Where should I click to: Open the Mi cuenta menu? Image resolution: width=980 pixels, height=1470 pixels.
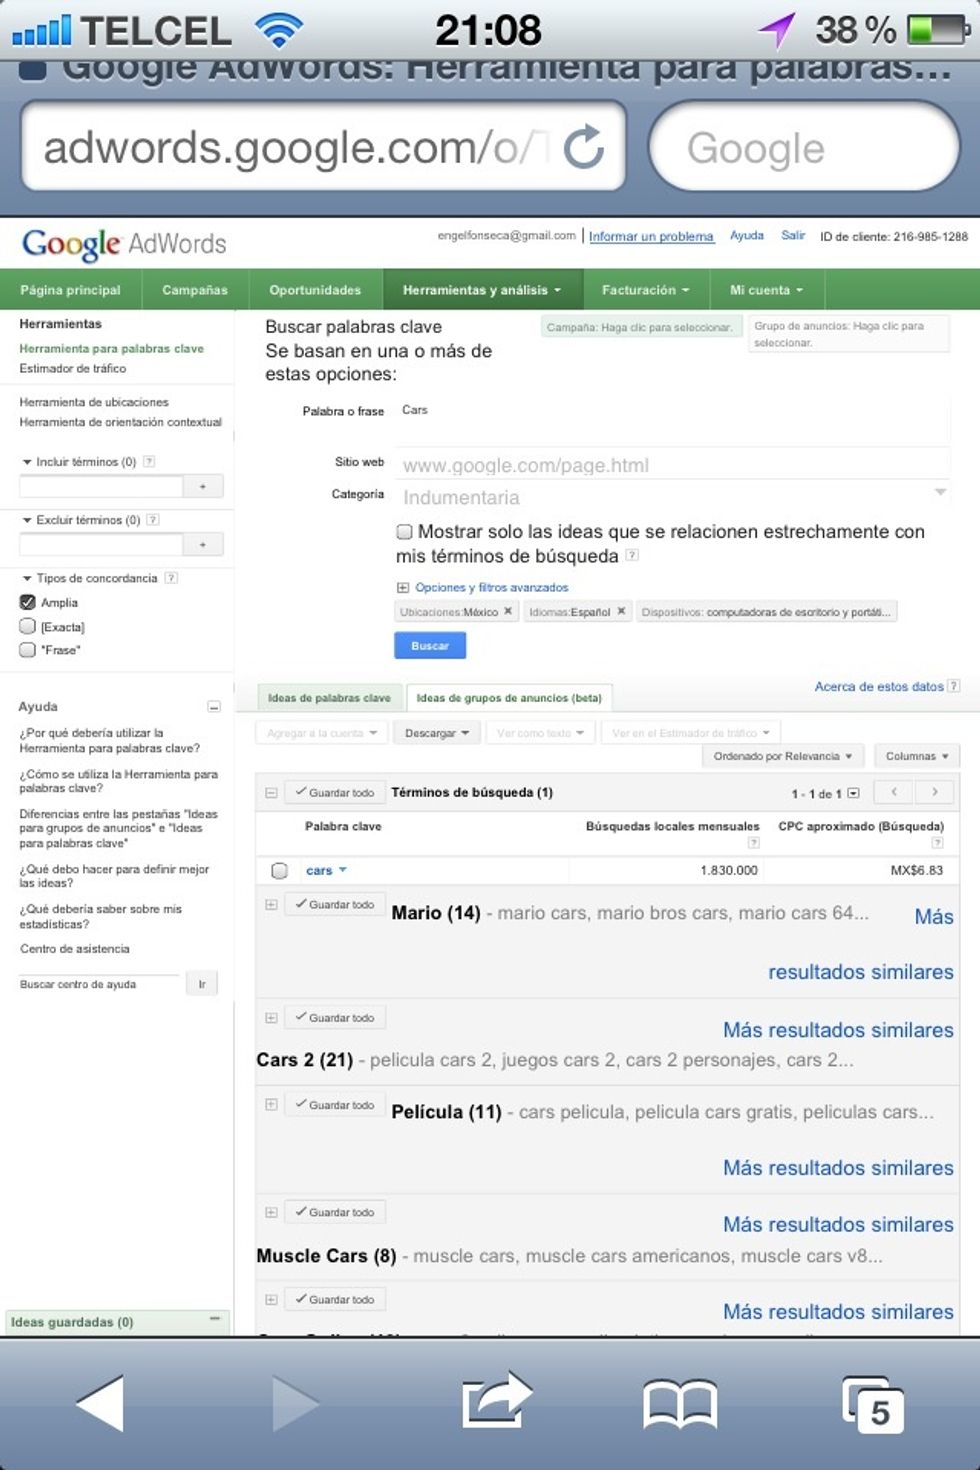coord(766,290)
